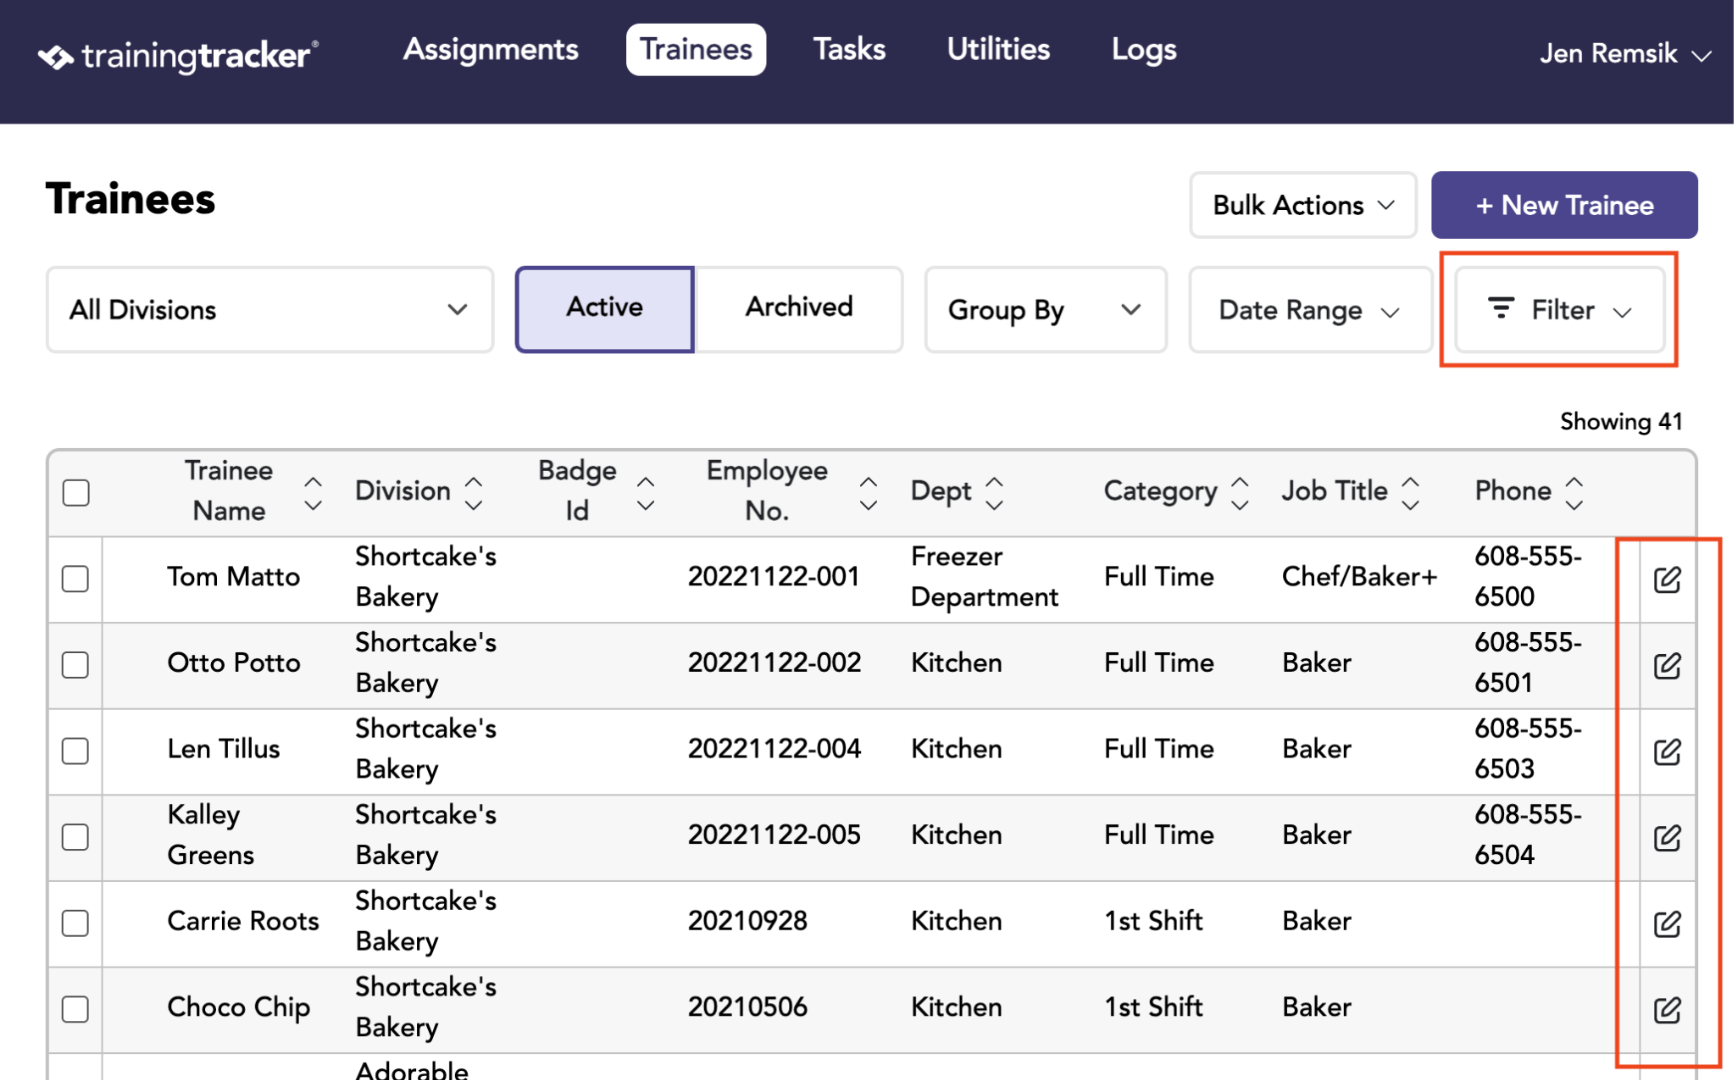Click edit icon for Tom Matto
This screenshot has width=1736, height=1080.
(x=1667, y=579)
